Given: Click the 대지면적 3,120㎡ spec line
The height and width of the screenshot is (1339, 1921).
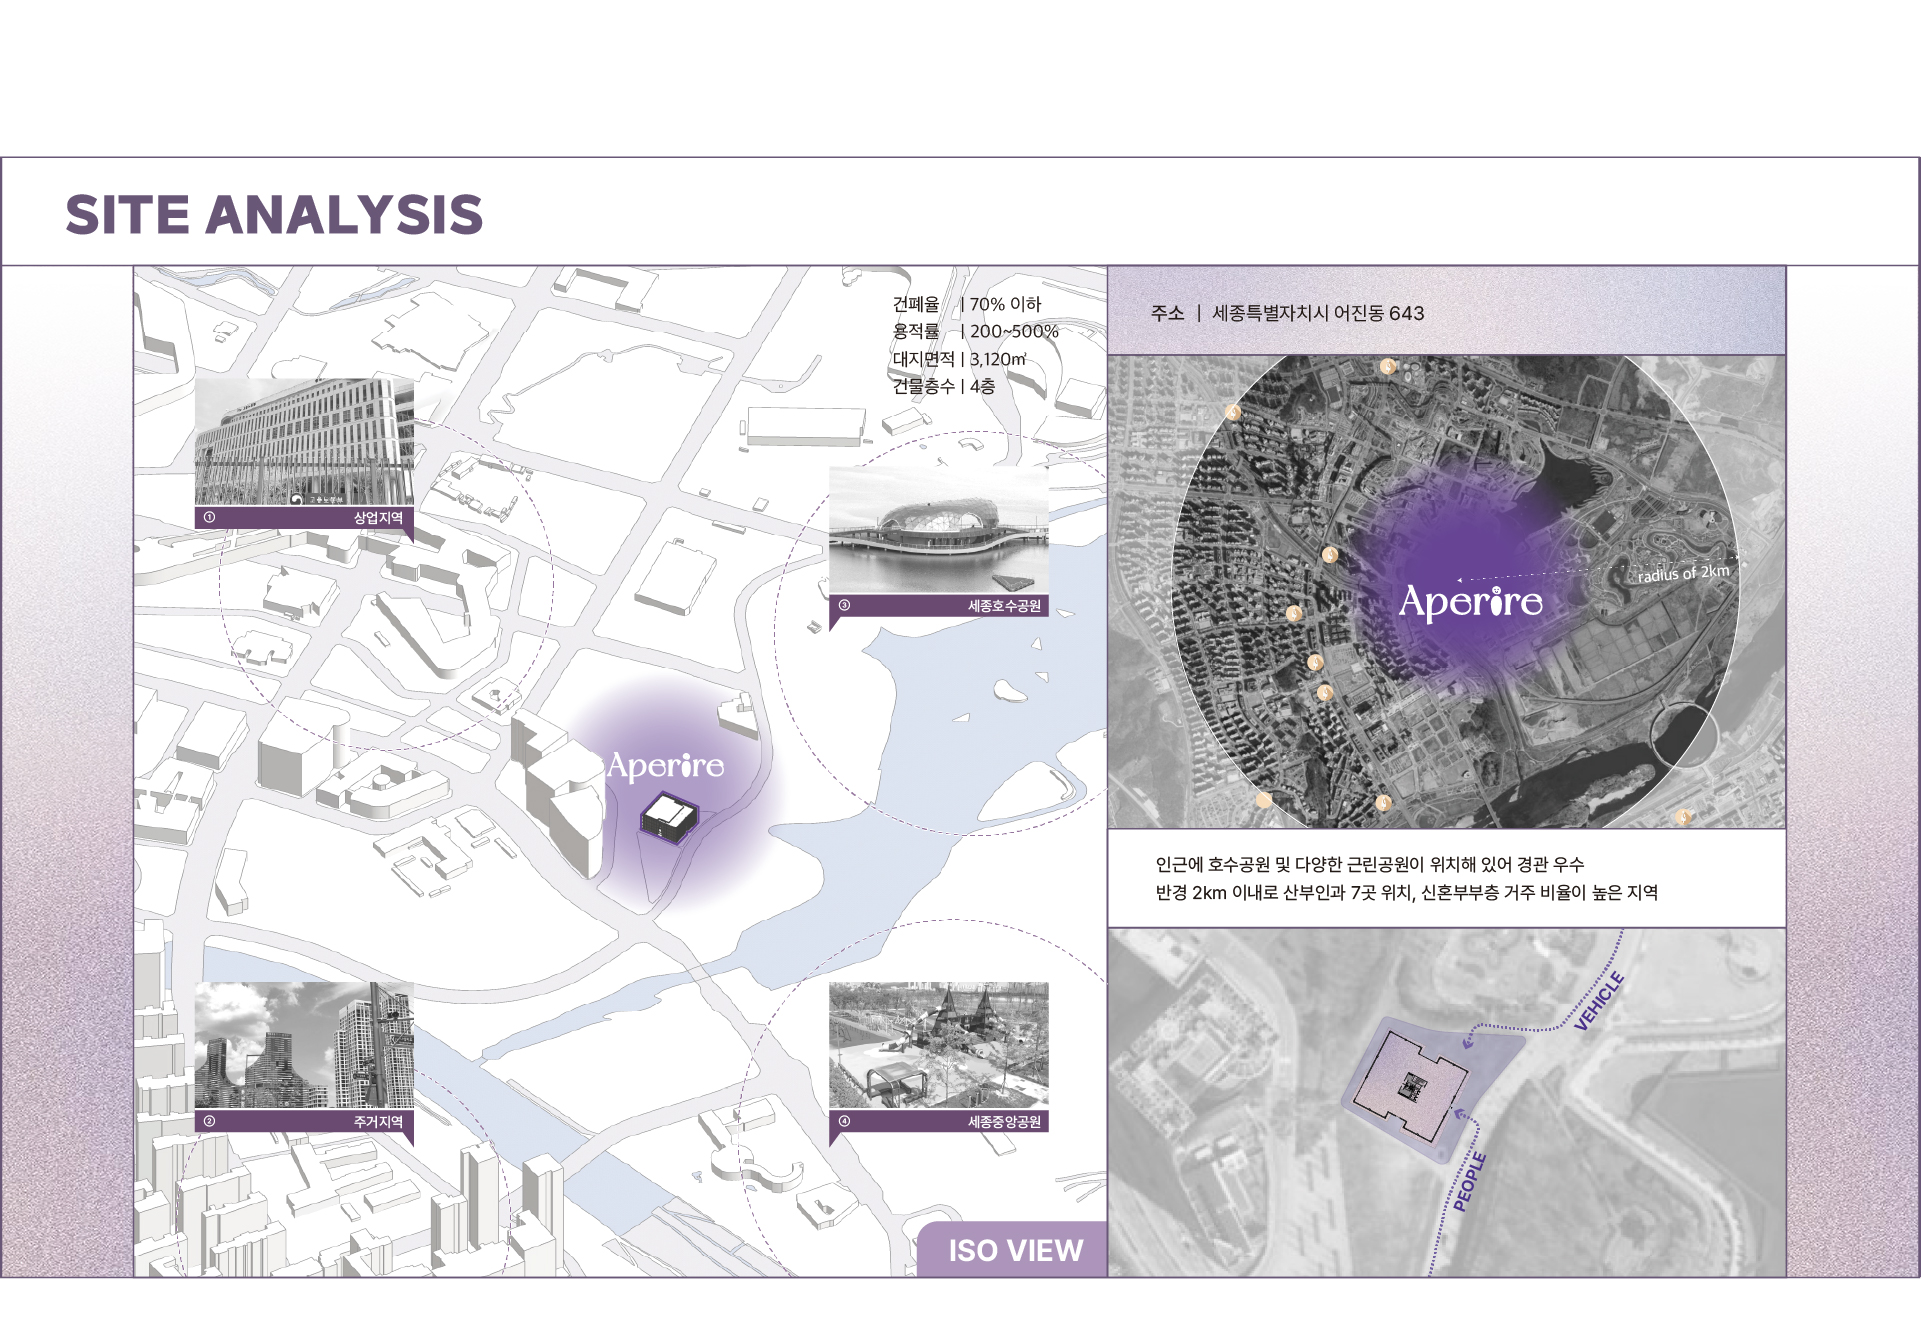Looking at the screenshot, I should [959, 359].
